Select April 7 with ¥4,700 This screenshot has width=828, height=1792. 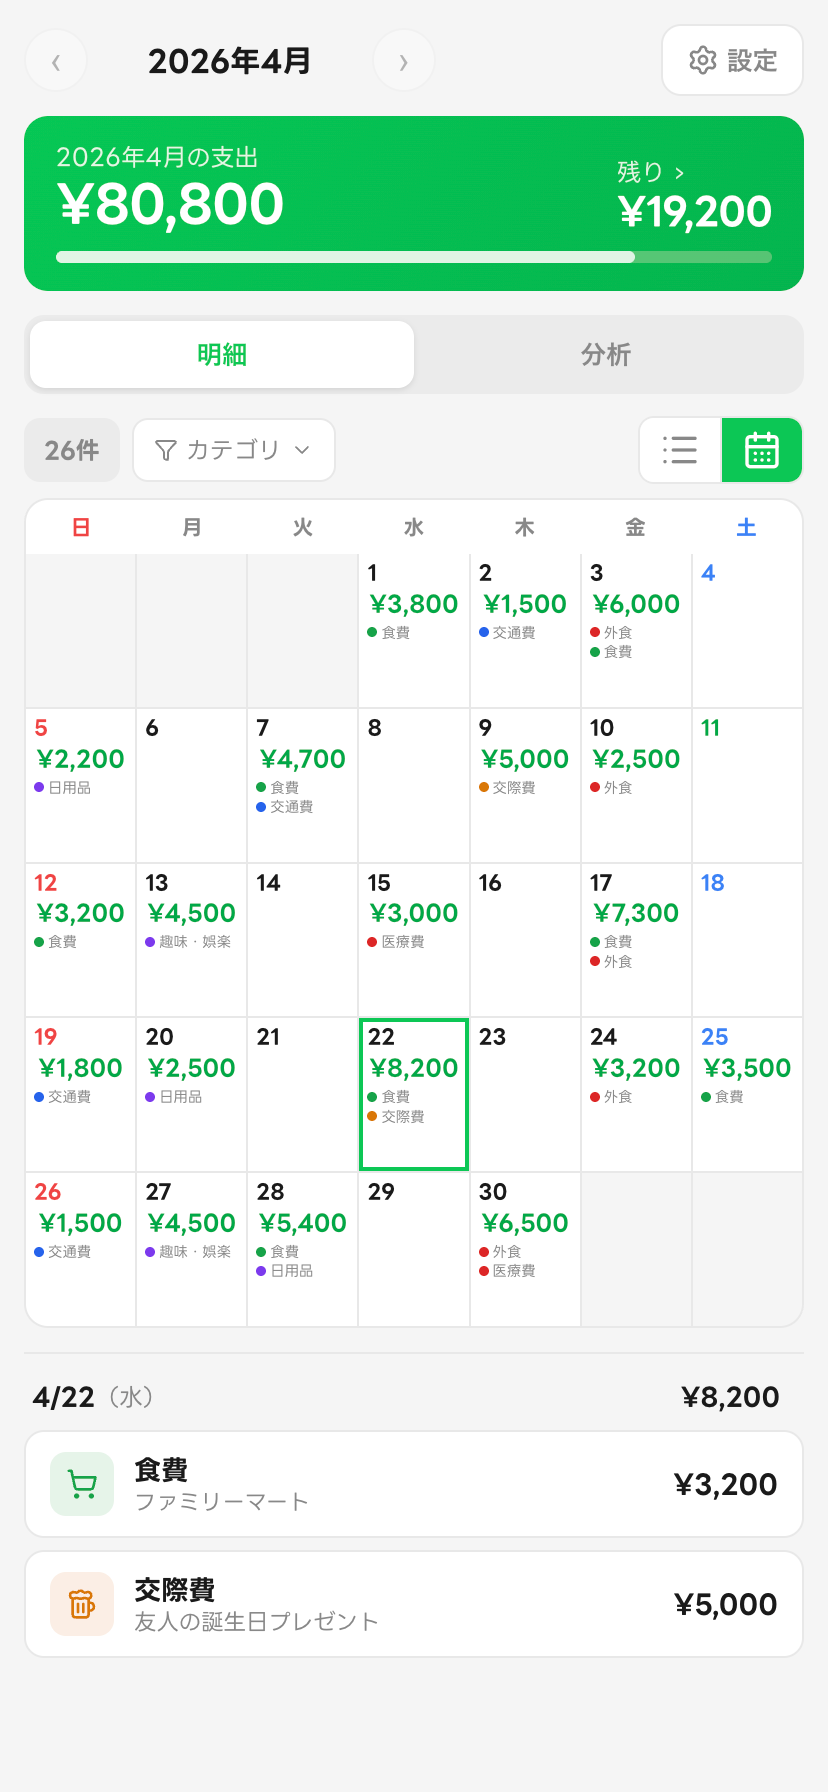click(x=302, y=786)
